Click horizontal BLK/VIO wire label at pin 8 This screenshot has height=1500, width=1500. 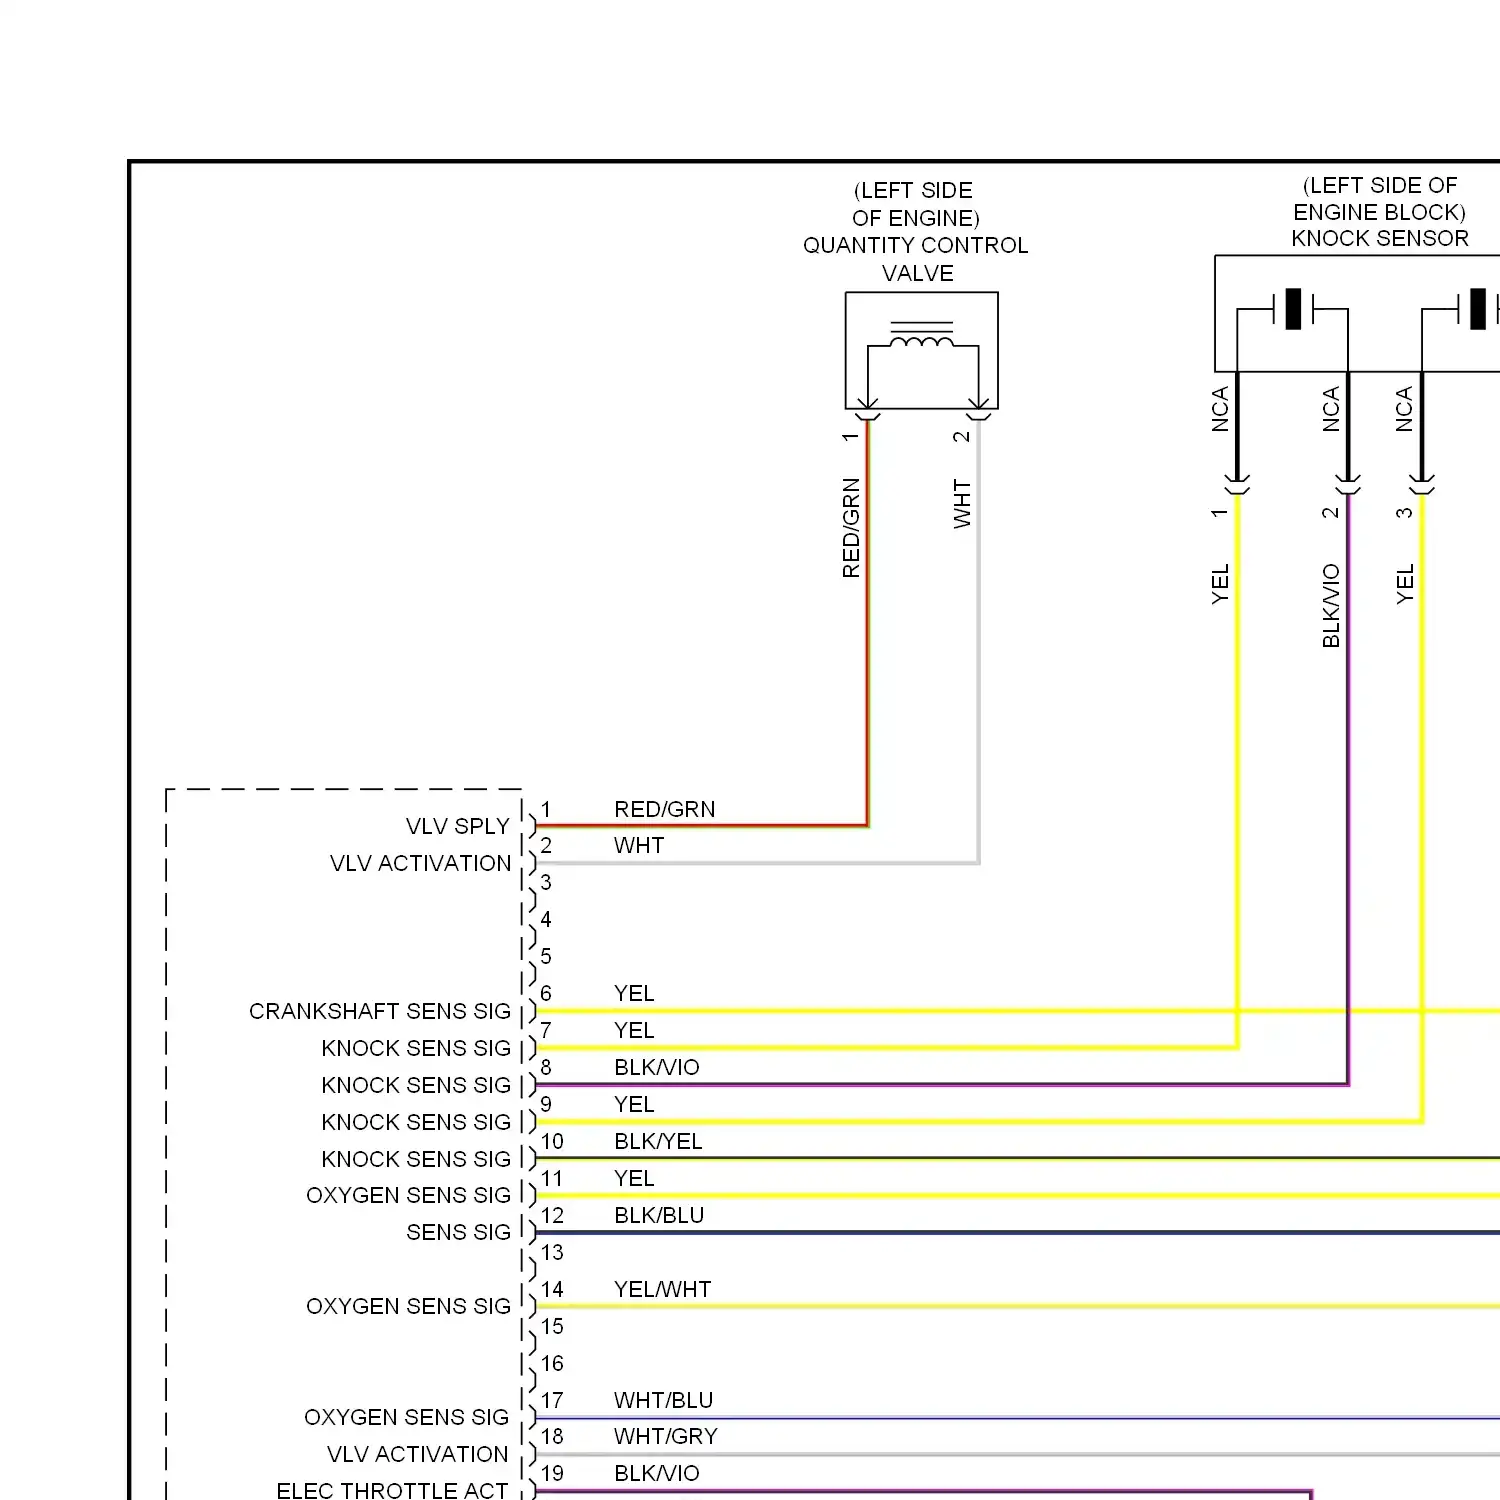click(x=657, y=1067)
